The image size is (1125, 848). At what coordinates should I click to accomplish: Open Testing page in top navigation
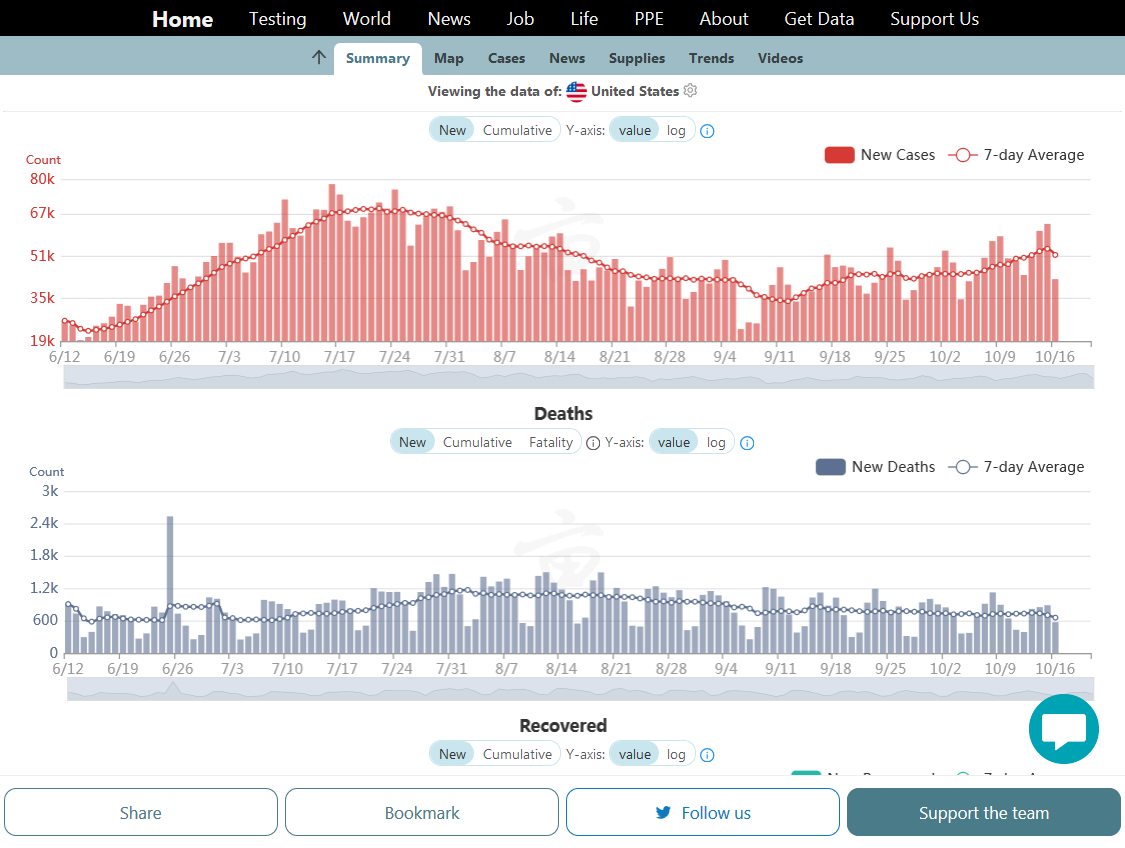point(278,19)
